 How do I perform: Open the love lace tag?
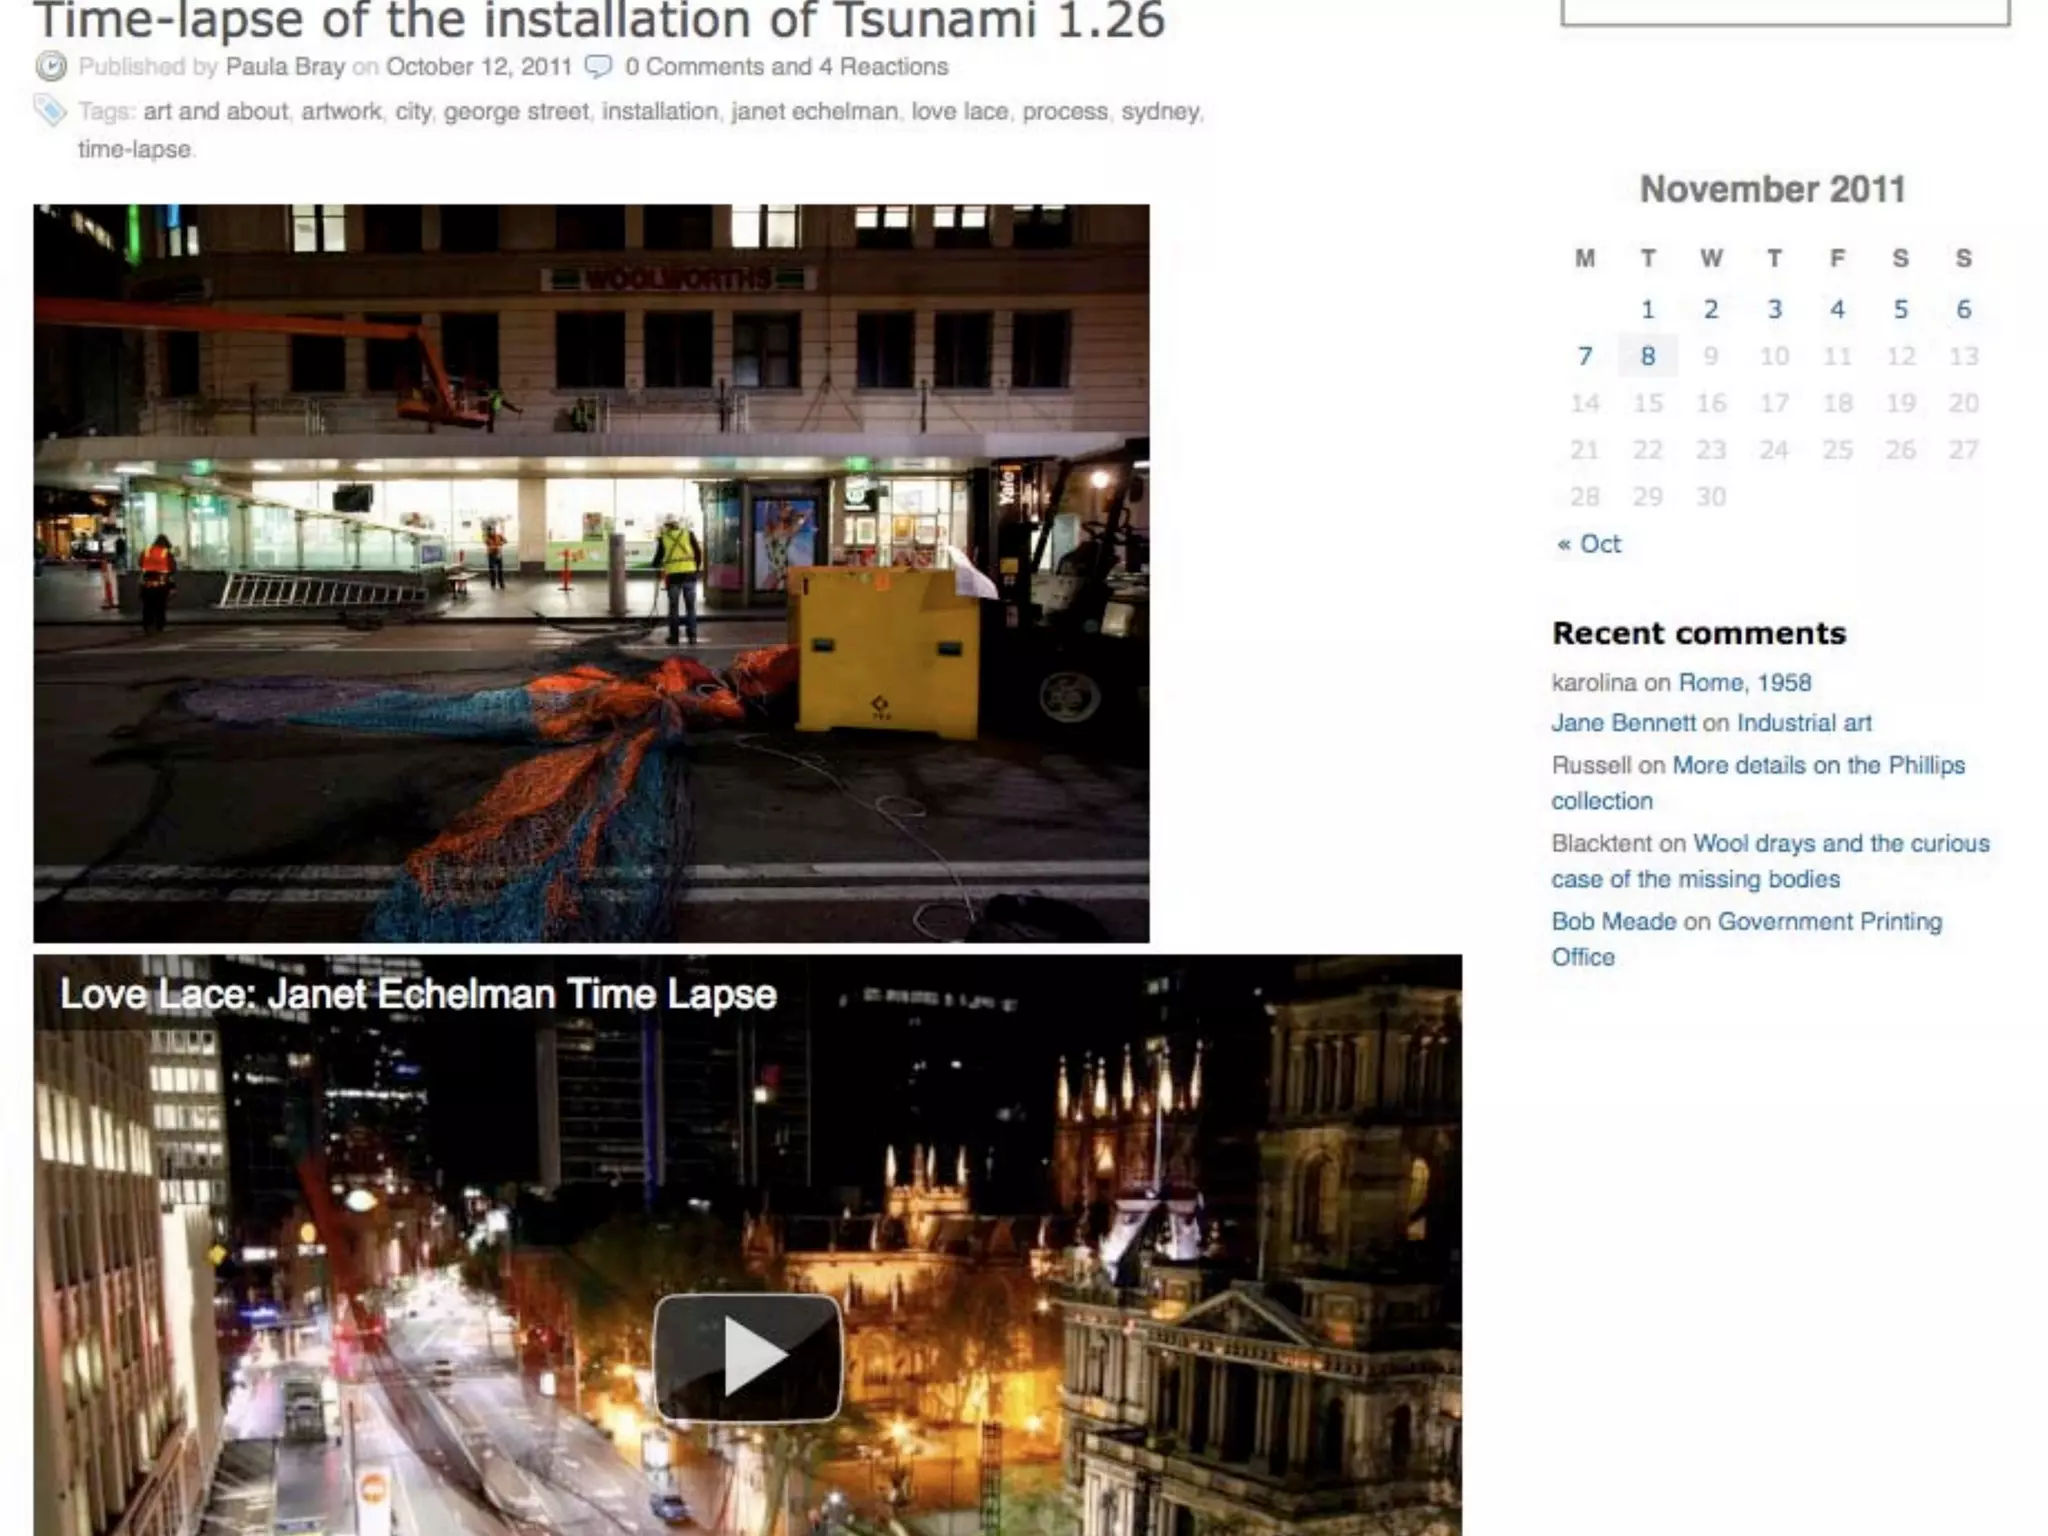click(959, 111)
